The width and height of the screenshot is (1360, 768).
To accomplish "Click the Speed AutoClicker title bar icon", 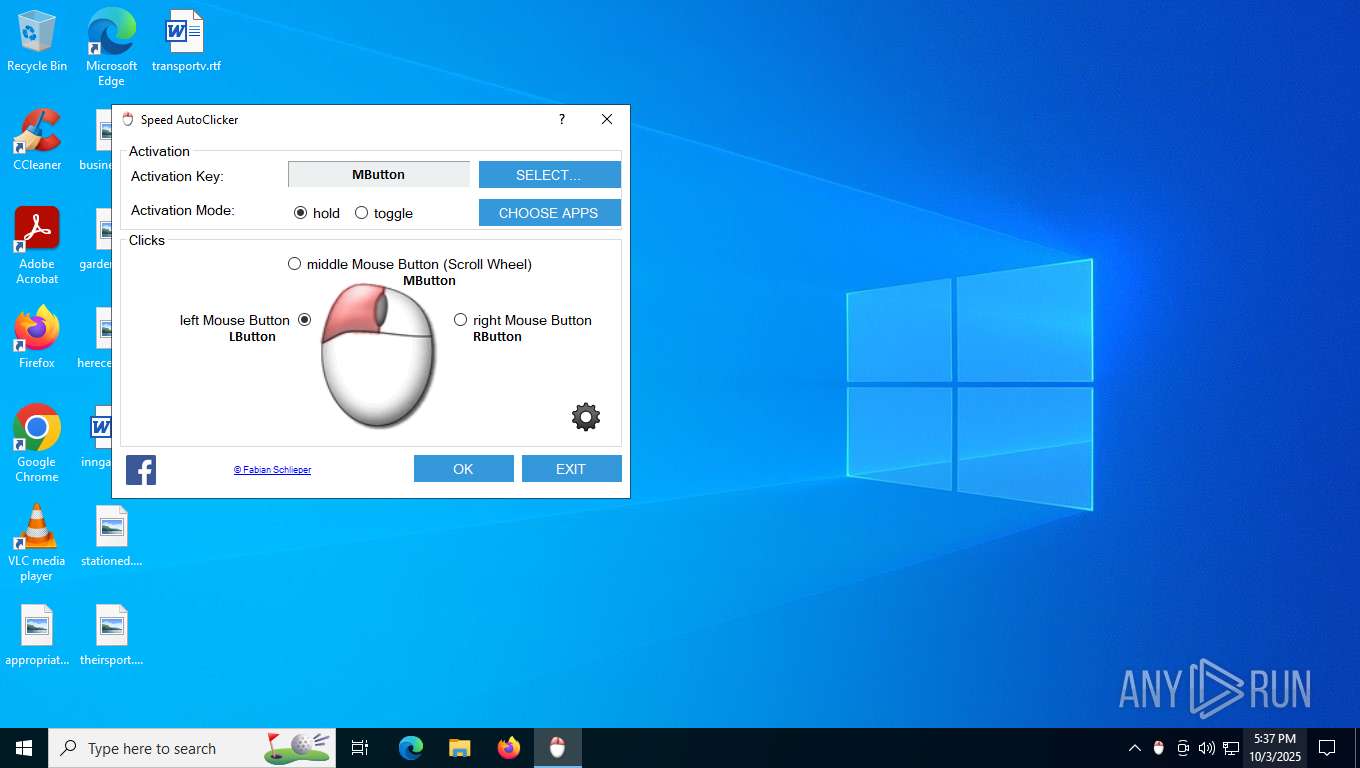I will point(127,120).
